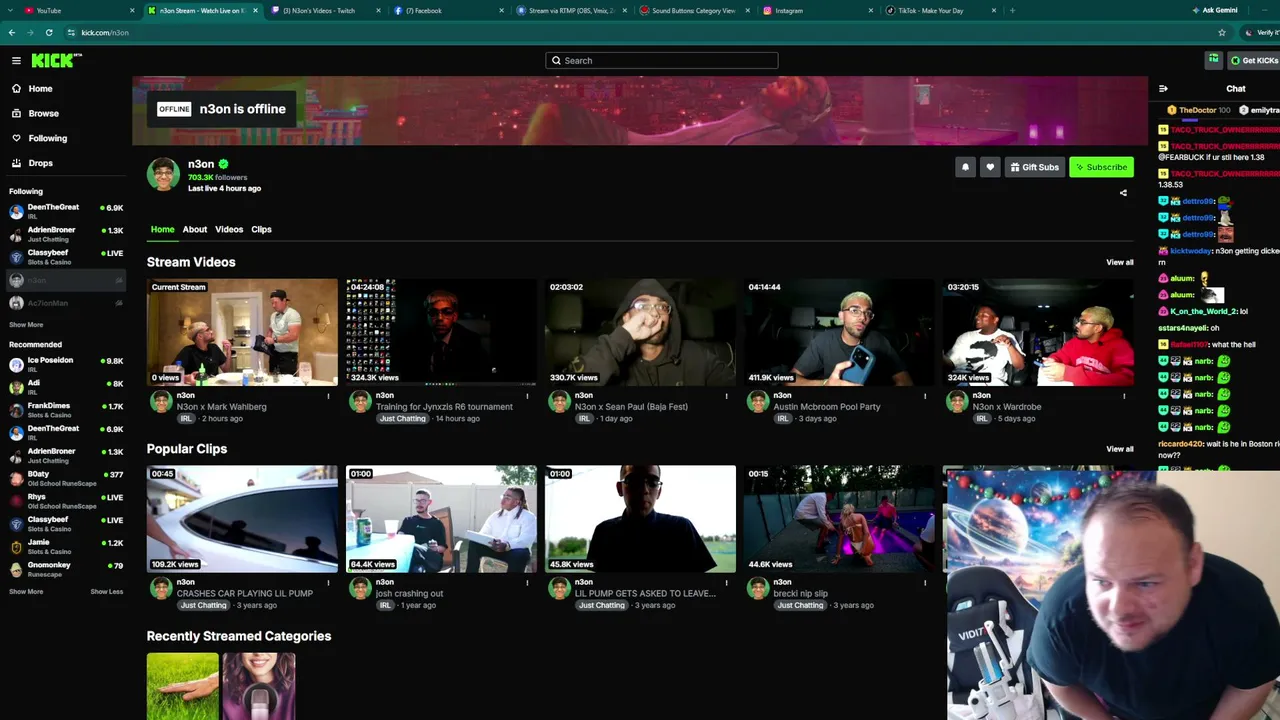Open options menu for Crashes Car clip

(328, 583)
